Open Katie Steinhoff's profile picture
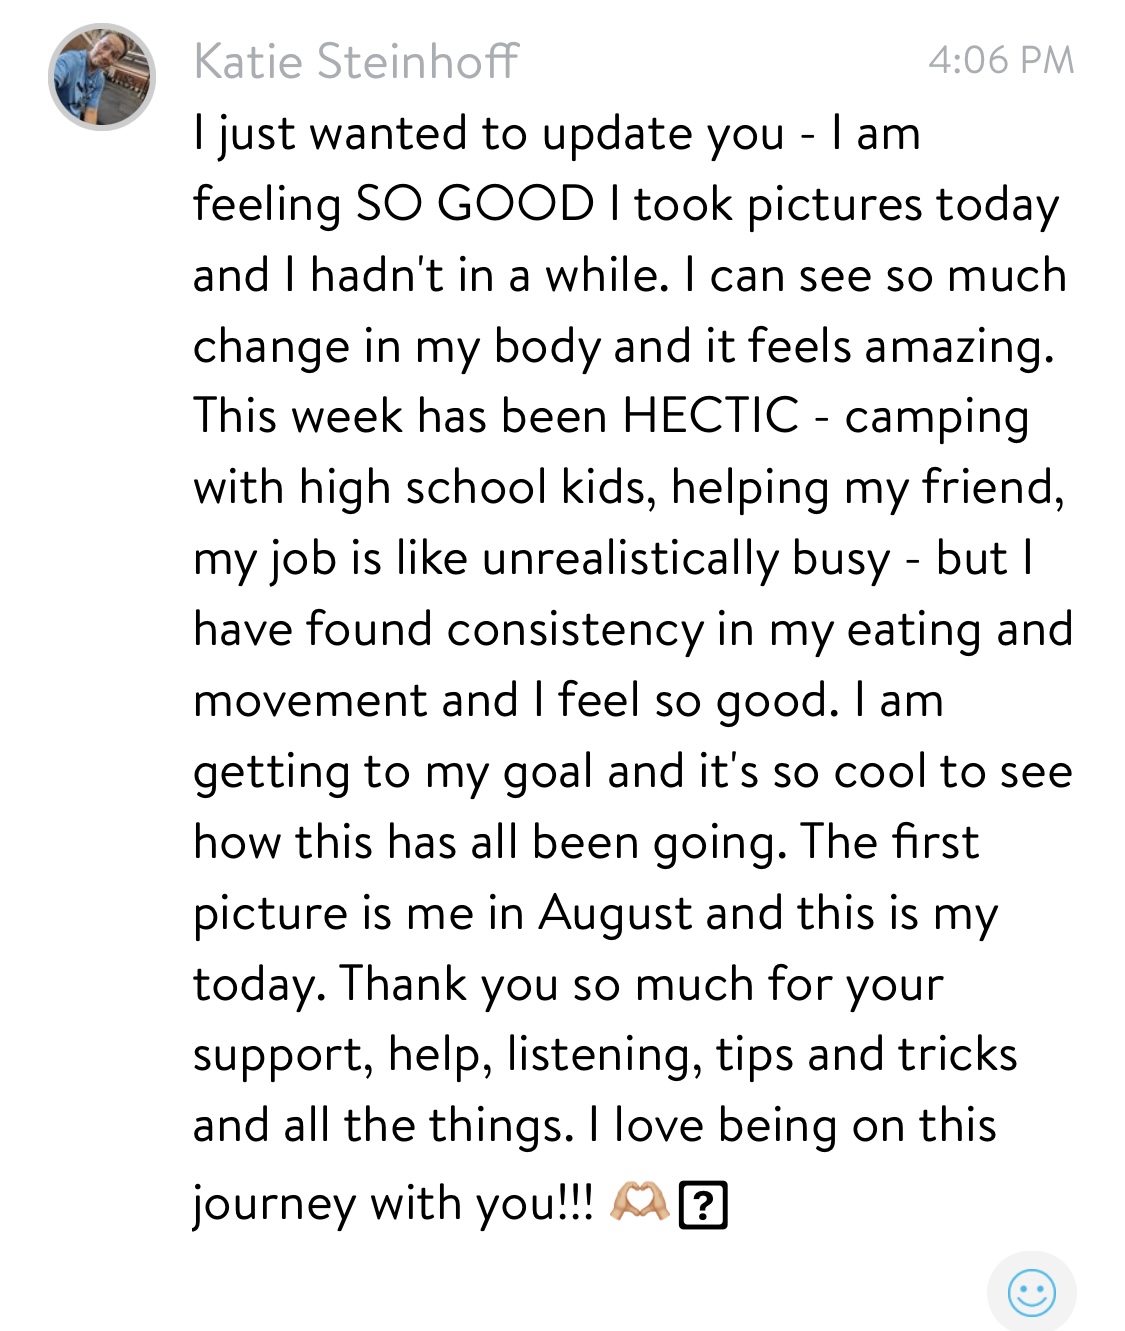 tap(102, 77)
